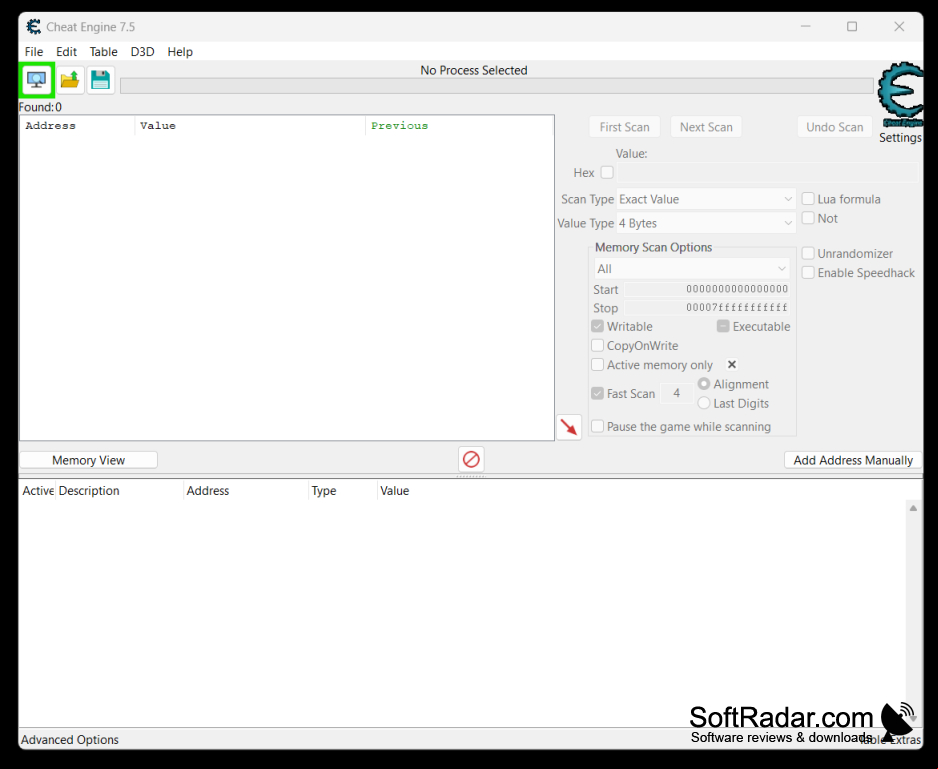
Task: Minimize the Cheat Engine window
Action: tap(806, 26)
